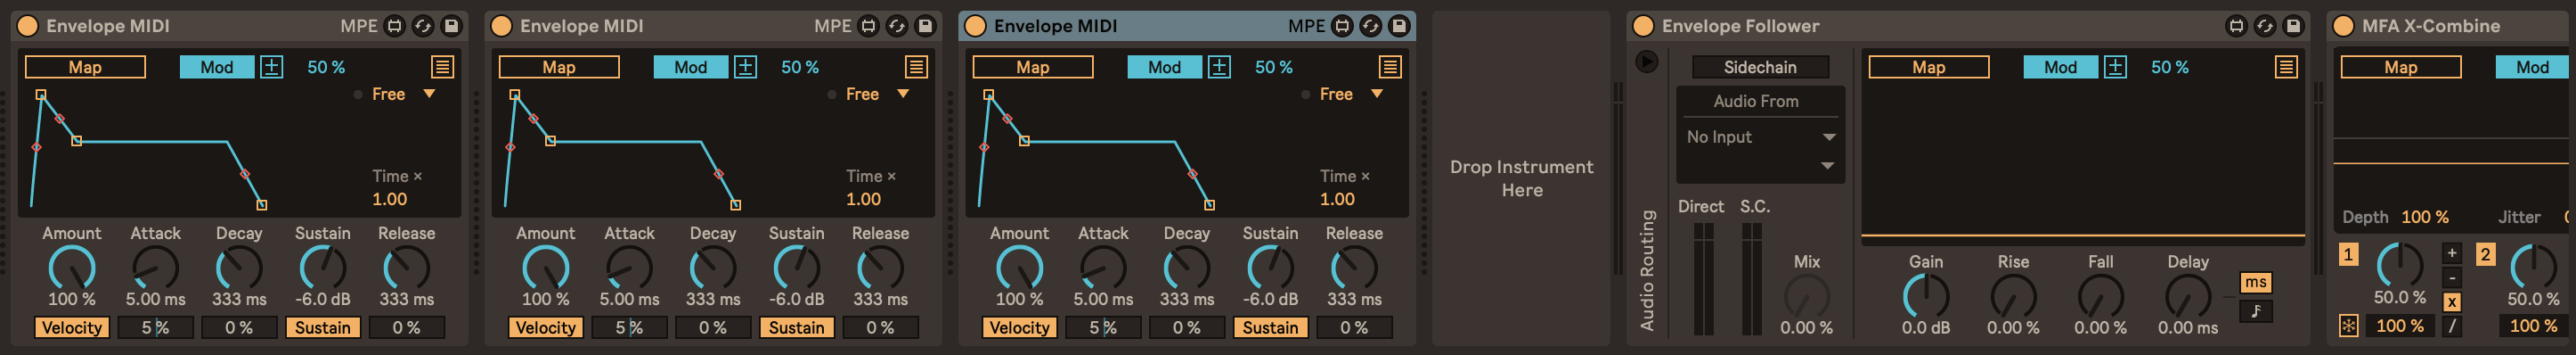Save Envelope Follower preset with disk icon

click(2294, 26)
